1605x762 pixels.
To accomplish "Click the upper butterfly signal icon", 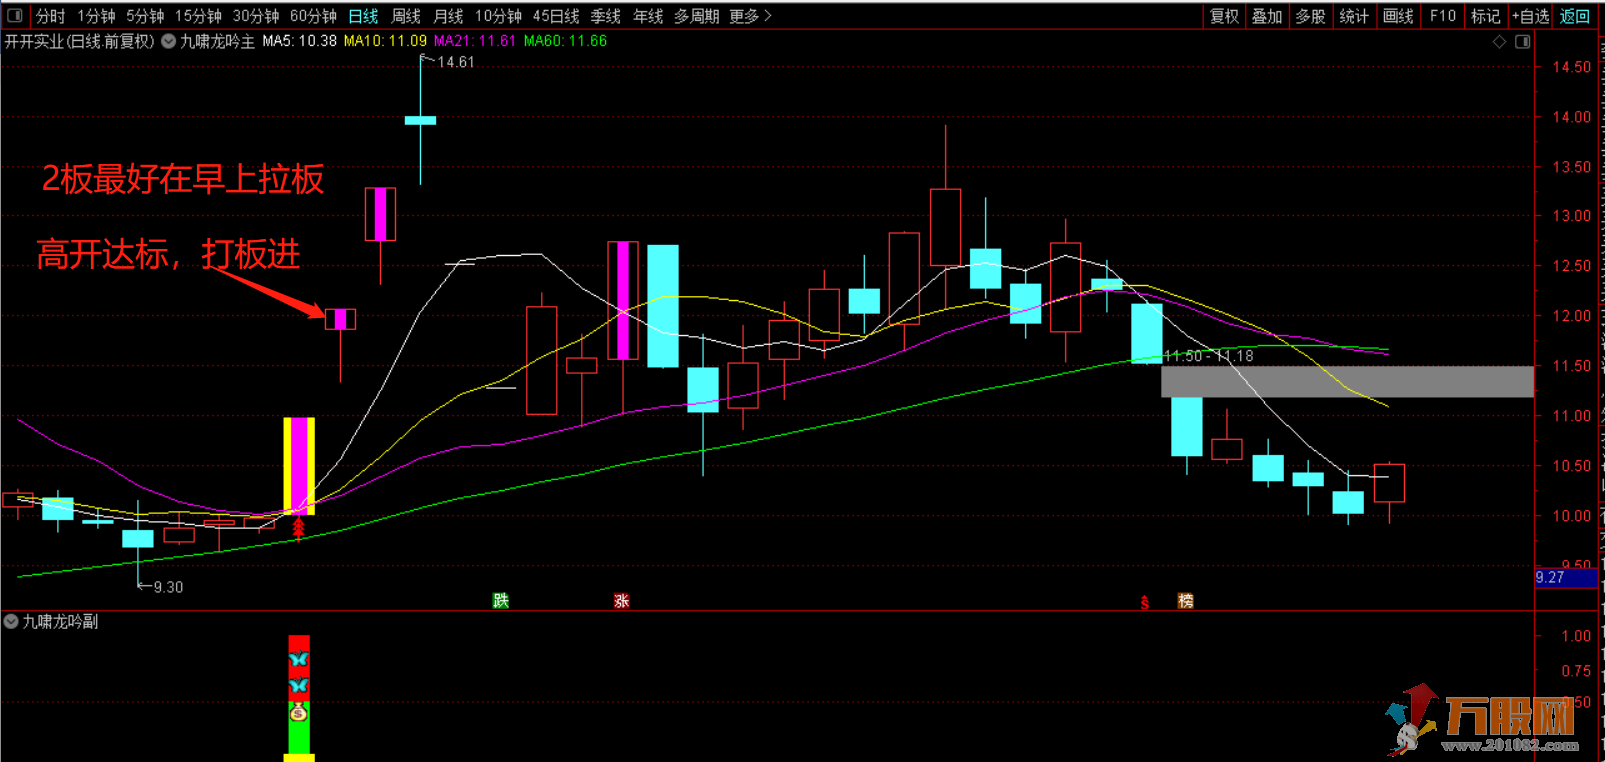I will 299,660.
